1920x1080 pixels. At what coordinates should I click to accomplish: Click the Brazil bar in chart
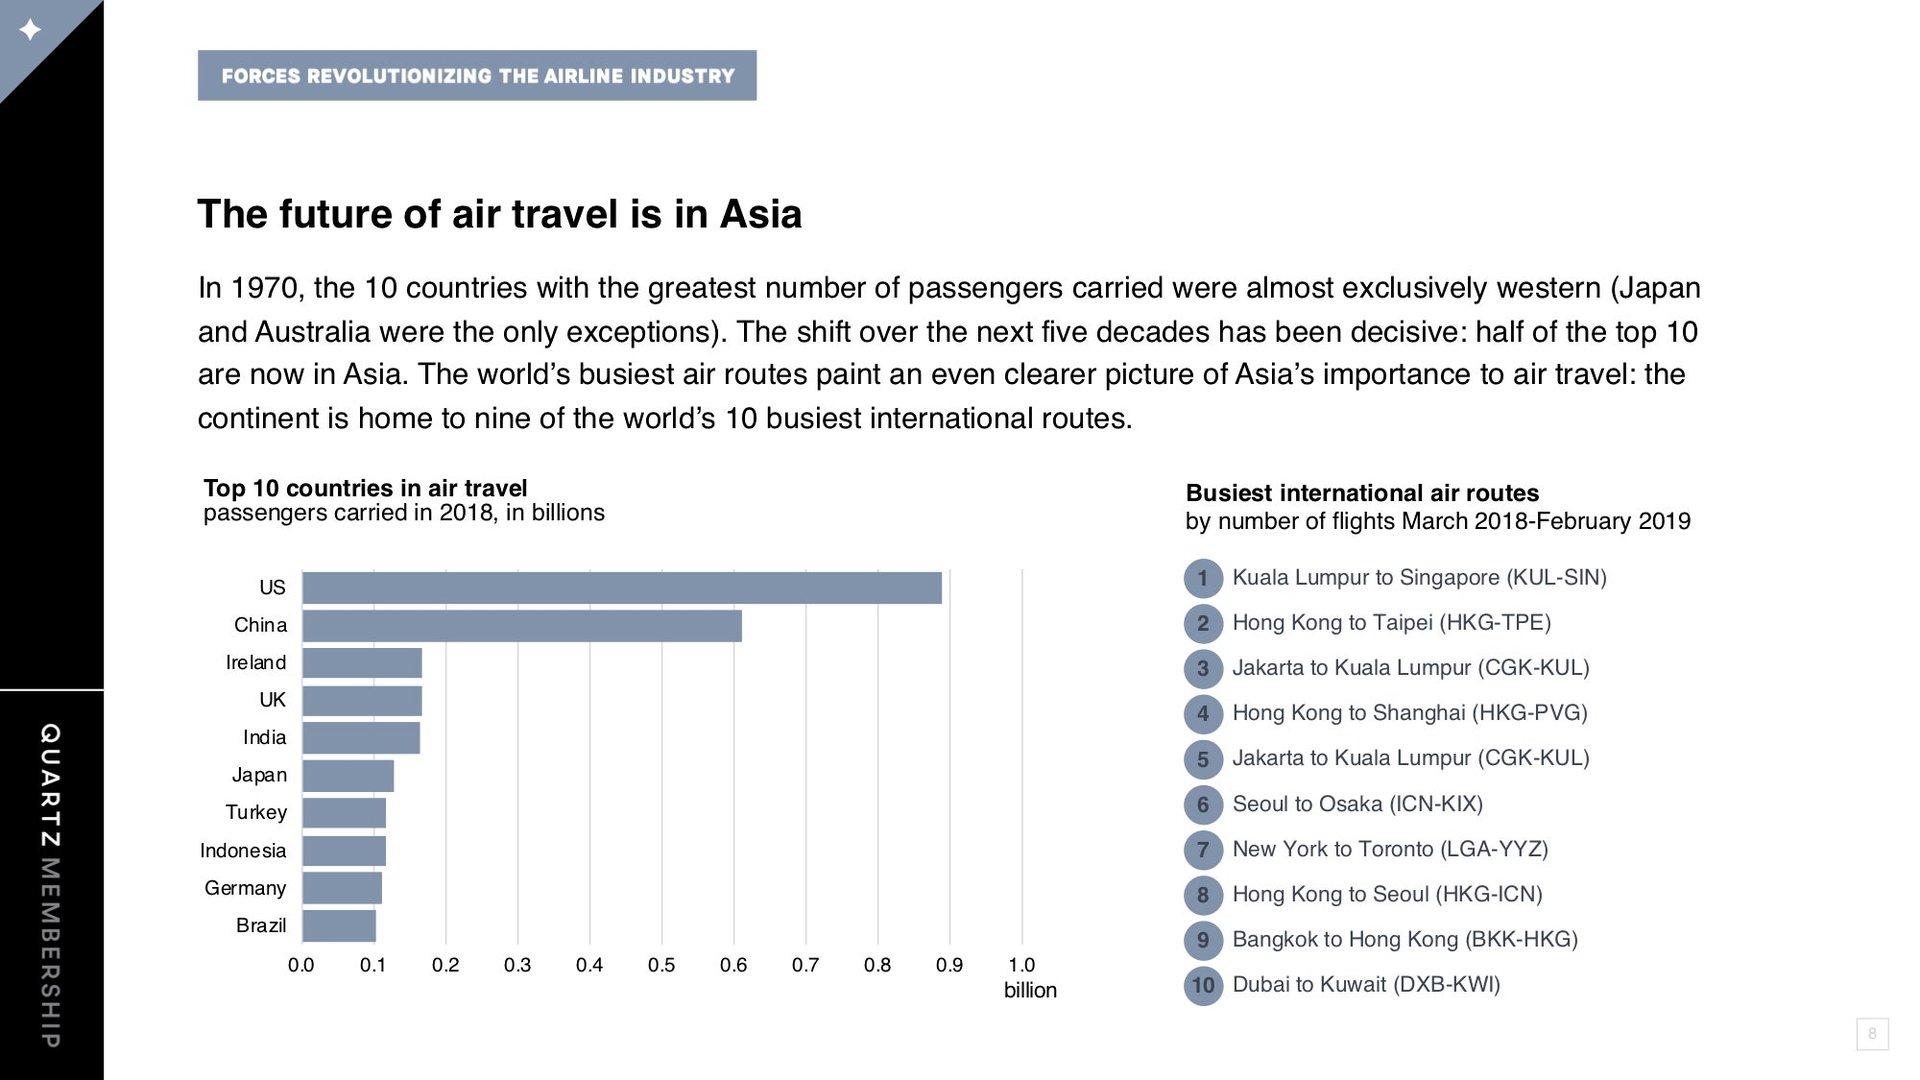click(x=339, y=926)
